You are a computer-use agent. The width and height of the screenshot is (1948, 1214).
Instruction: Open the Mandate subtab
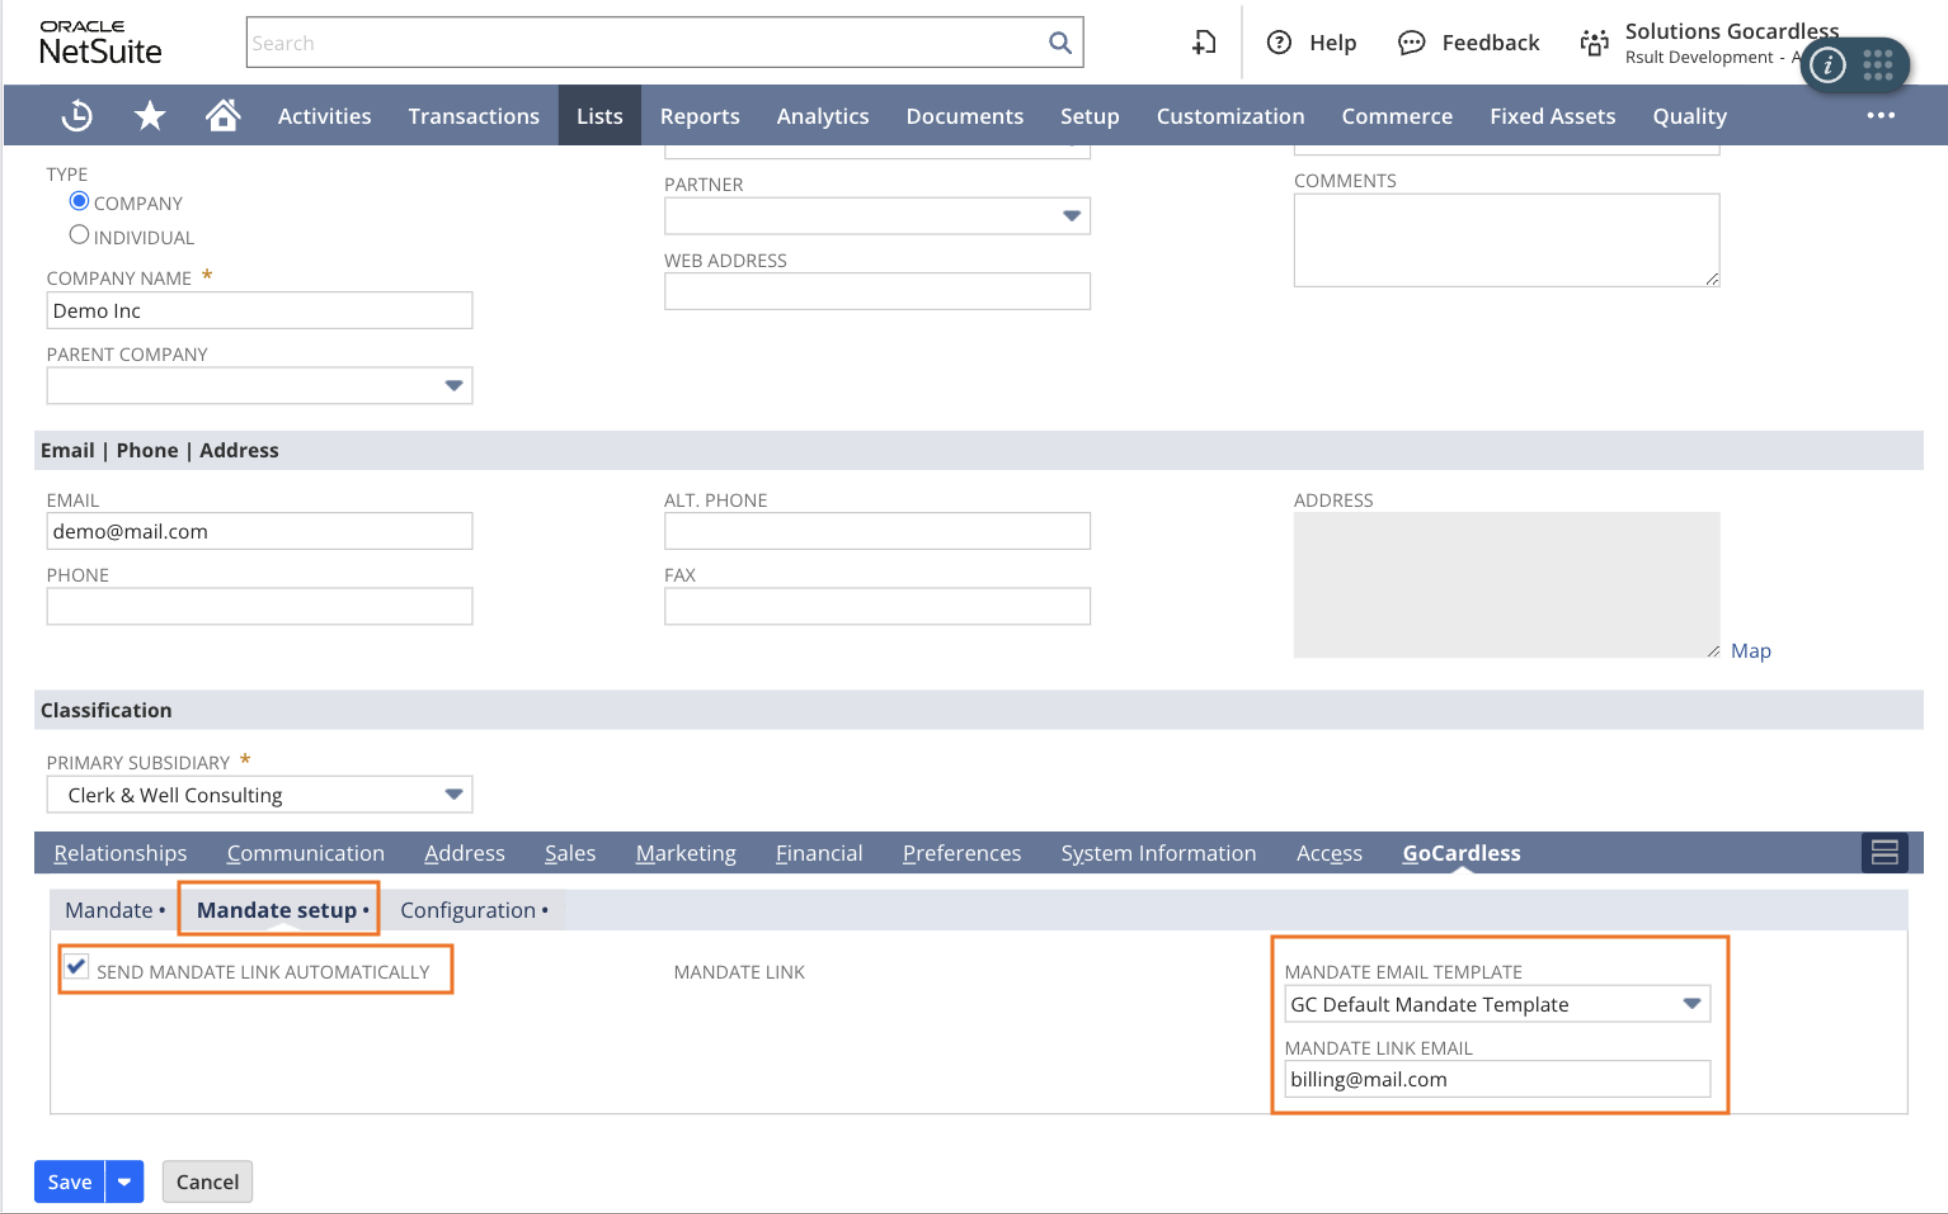114,910
